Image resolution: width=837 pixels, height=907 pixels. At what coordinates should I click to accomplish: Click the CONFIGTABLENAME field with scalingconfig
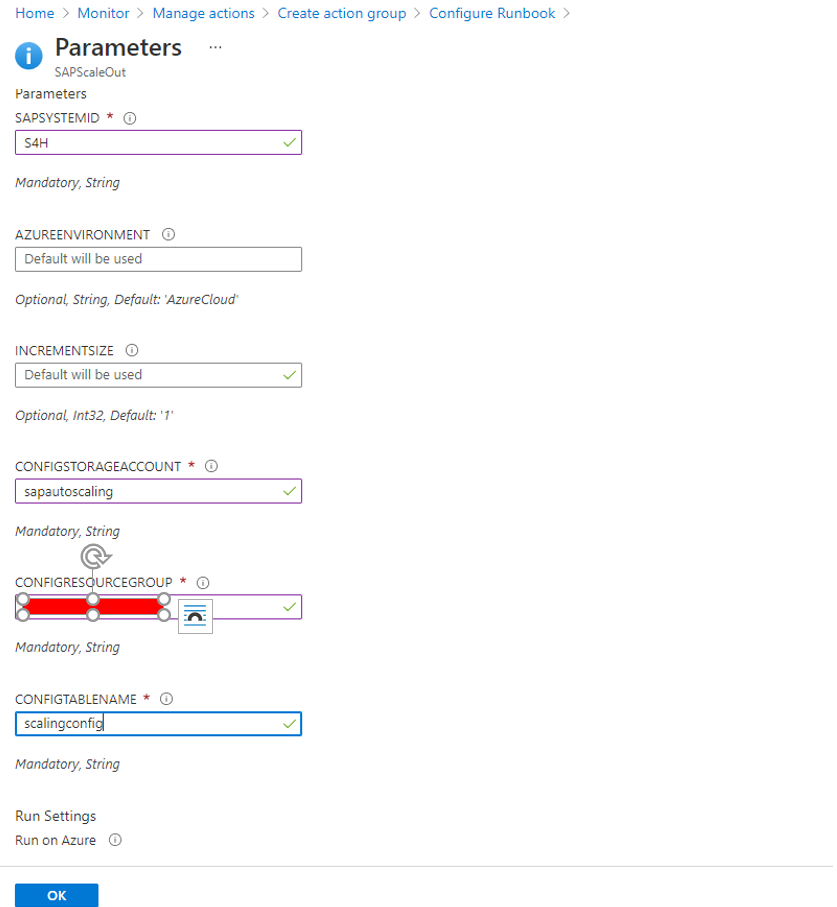(x=158, y=724)
